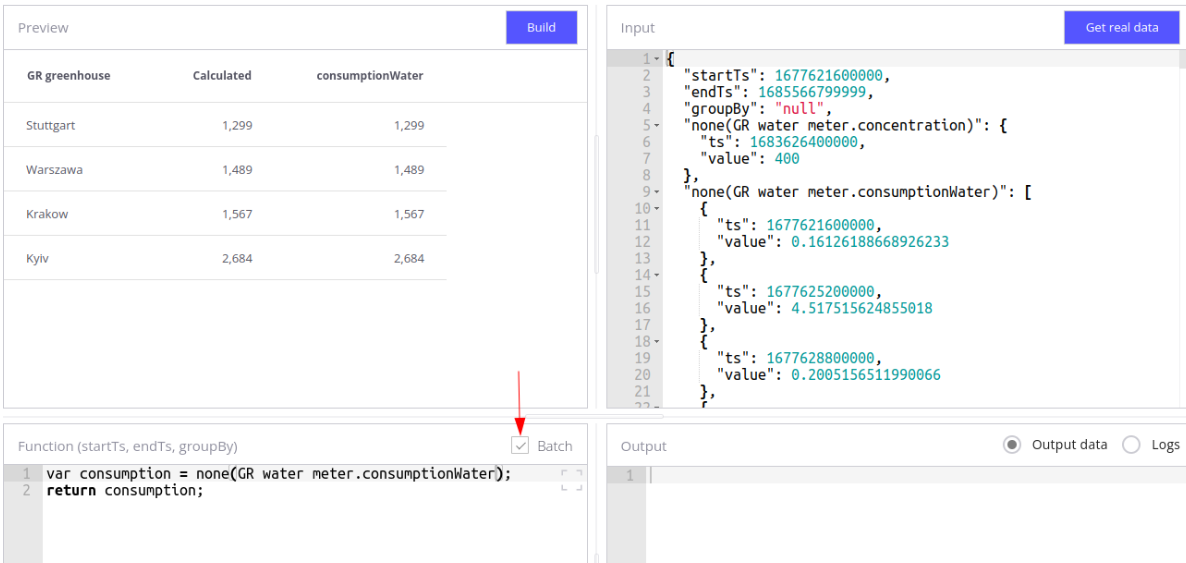Click the Calculated column header
This screenshot has height=563, width=1186.
tap(222, 76)
